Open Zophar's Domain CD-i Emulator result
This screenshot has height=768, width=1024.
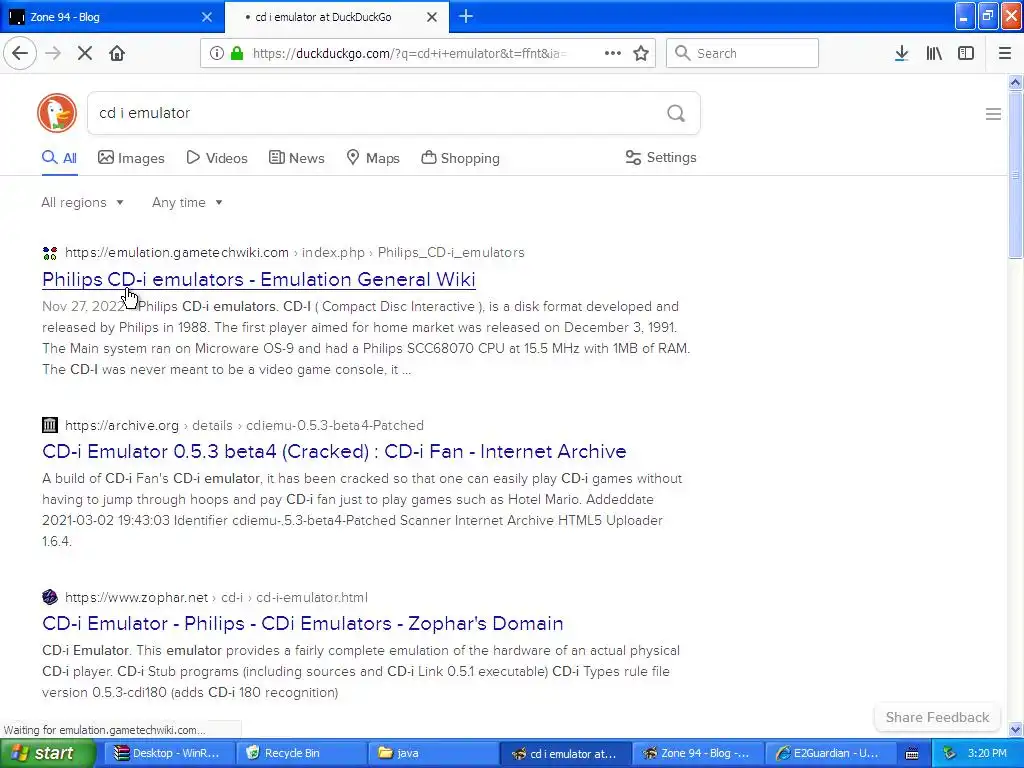(x=302, y=623)
